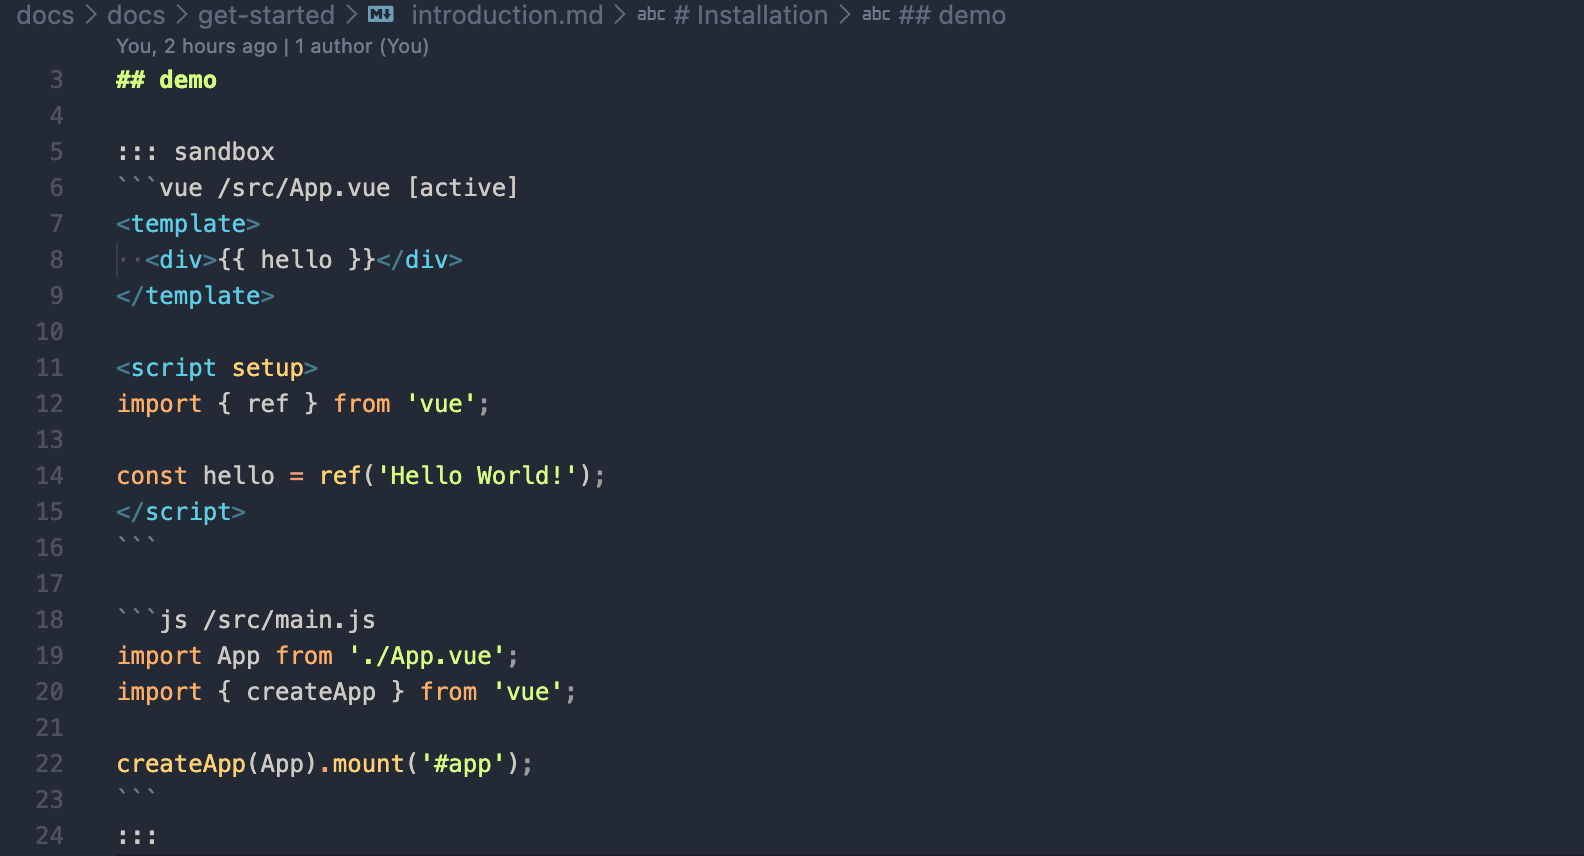Open the # Installation breadcrumb symbol
Image resolution: width=1584 pixels, height=856 pixels.
pos(751,15)
